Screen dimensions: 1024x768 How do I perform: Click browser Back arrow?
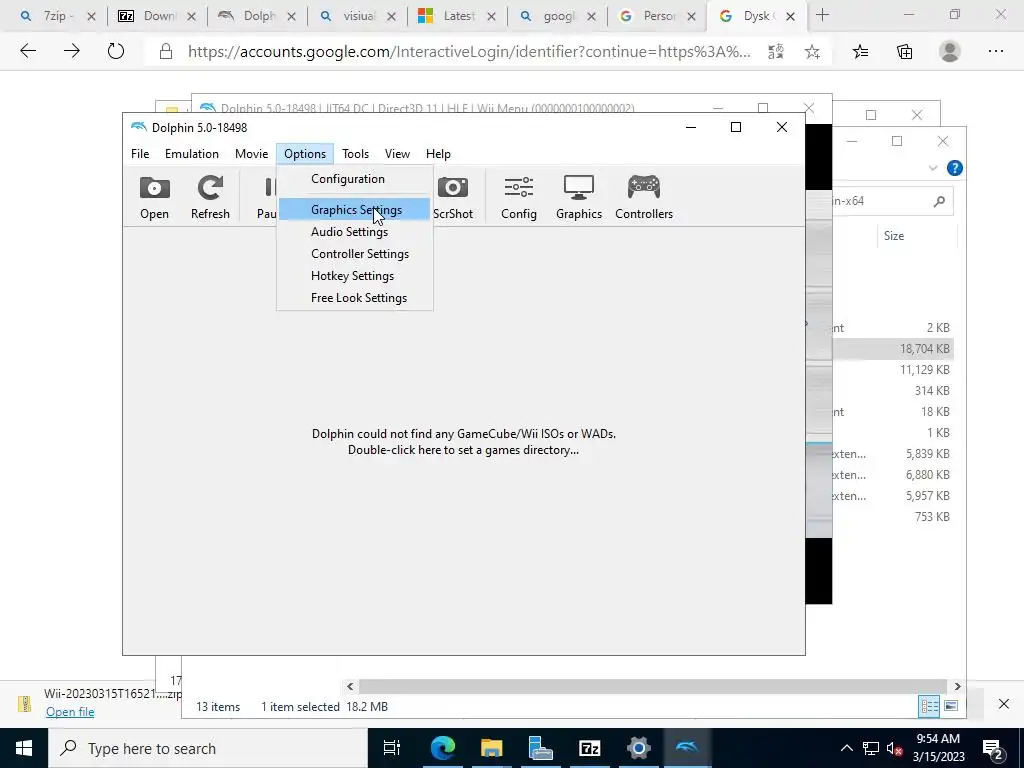(28, 51)
